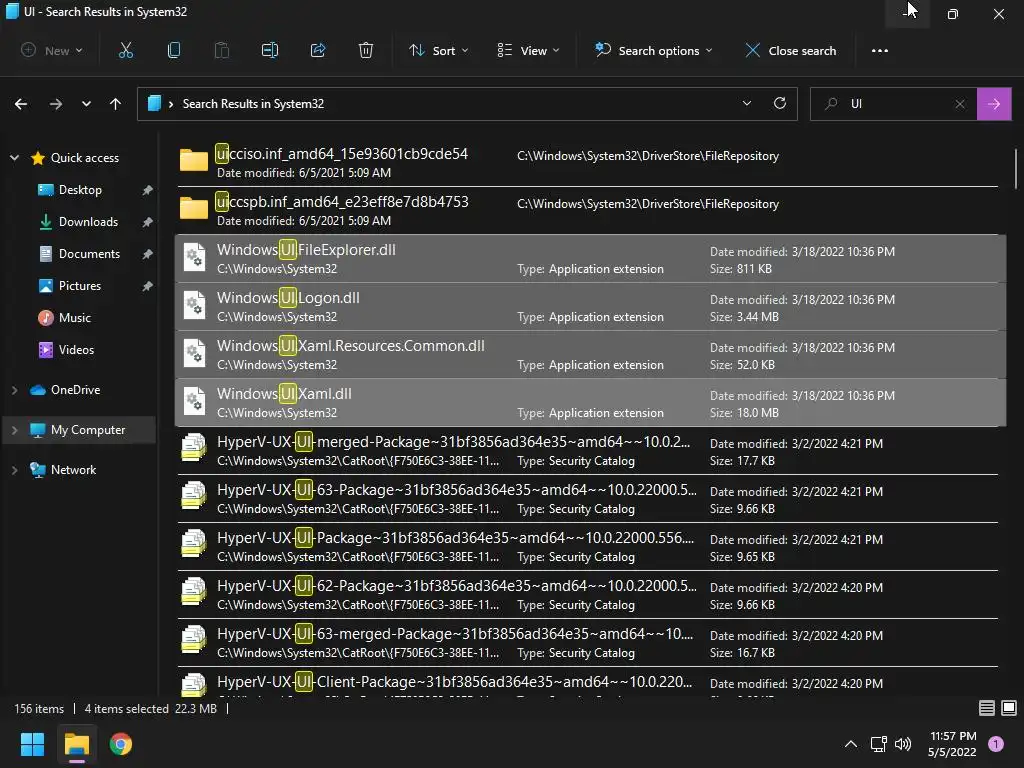
Task: Click the Copy icon in toolbar
Action: coord(174,50)
